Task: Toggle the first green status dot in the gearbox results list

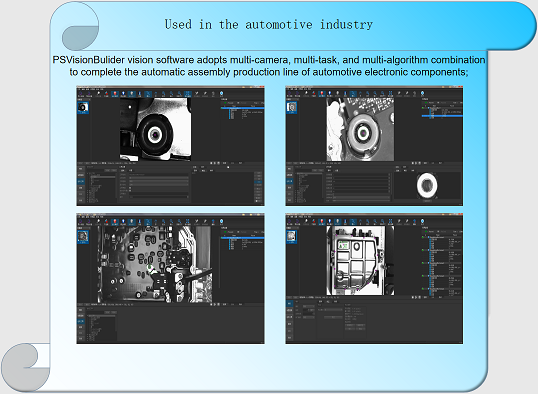Action: (423, 237)
